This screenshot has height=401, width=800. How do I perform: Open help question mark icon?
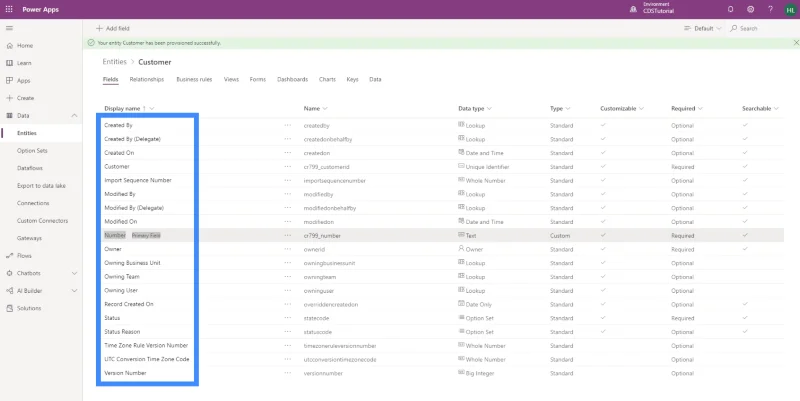click(x=770, y=9)
